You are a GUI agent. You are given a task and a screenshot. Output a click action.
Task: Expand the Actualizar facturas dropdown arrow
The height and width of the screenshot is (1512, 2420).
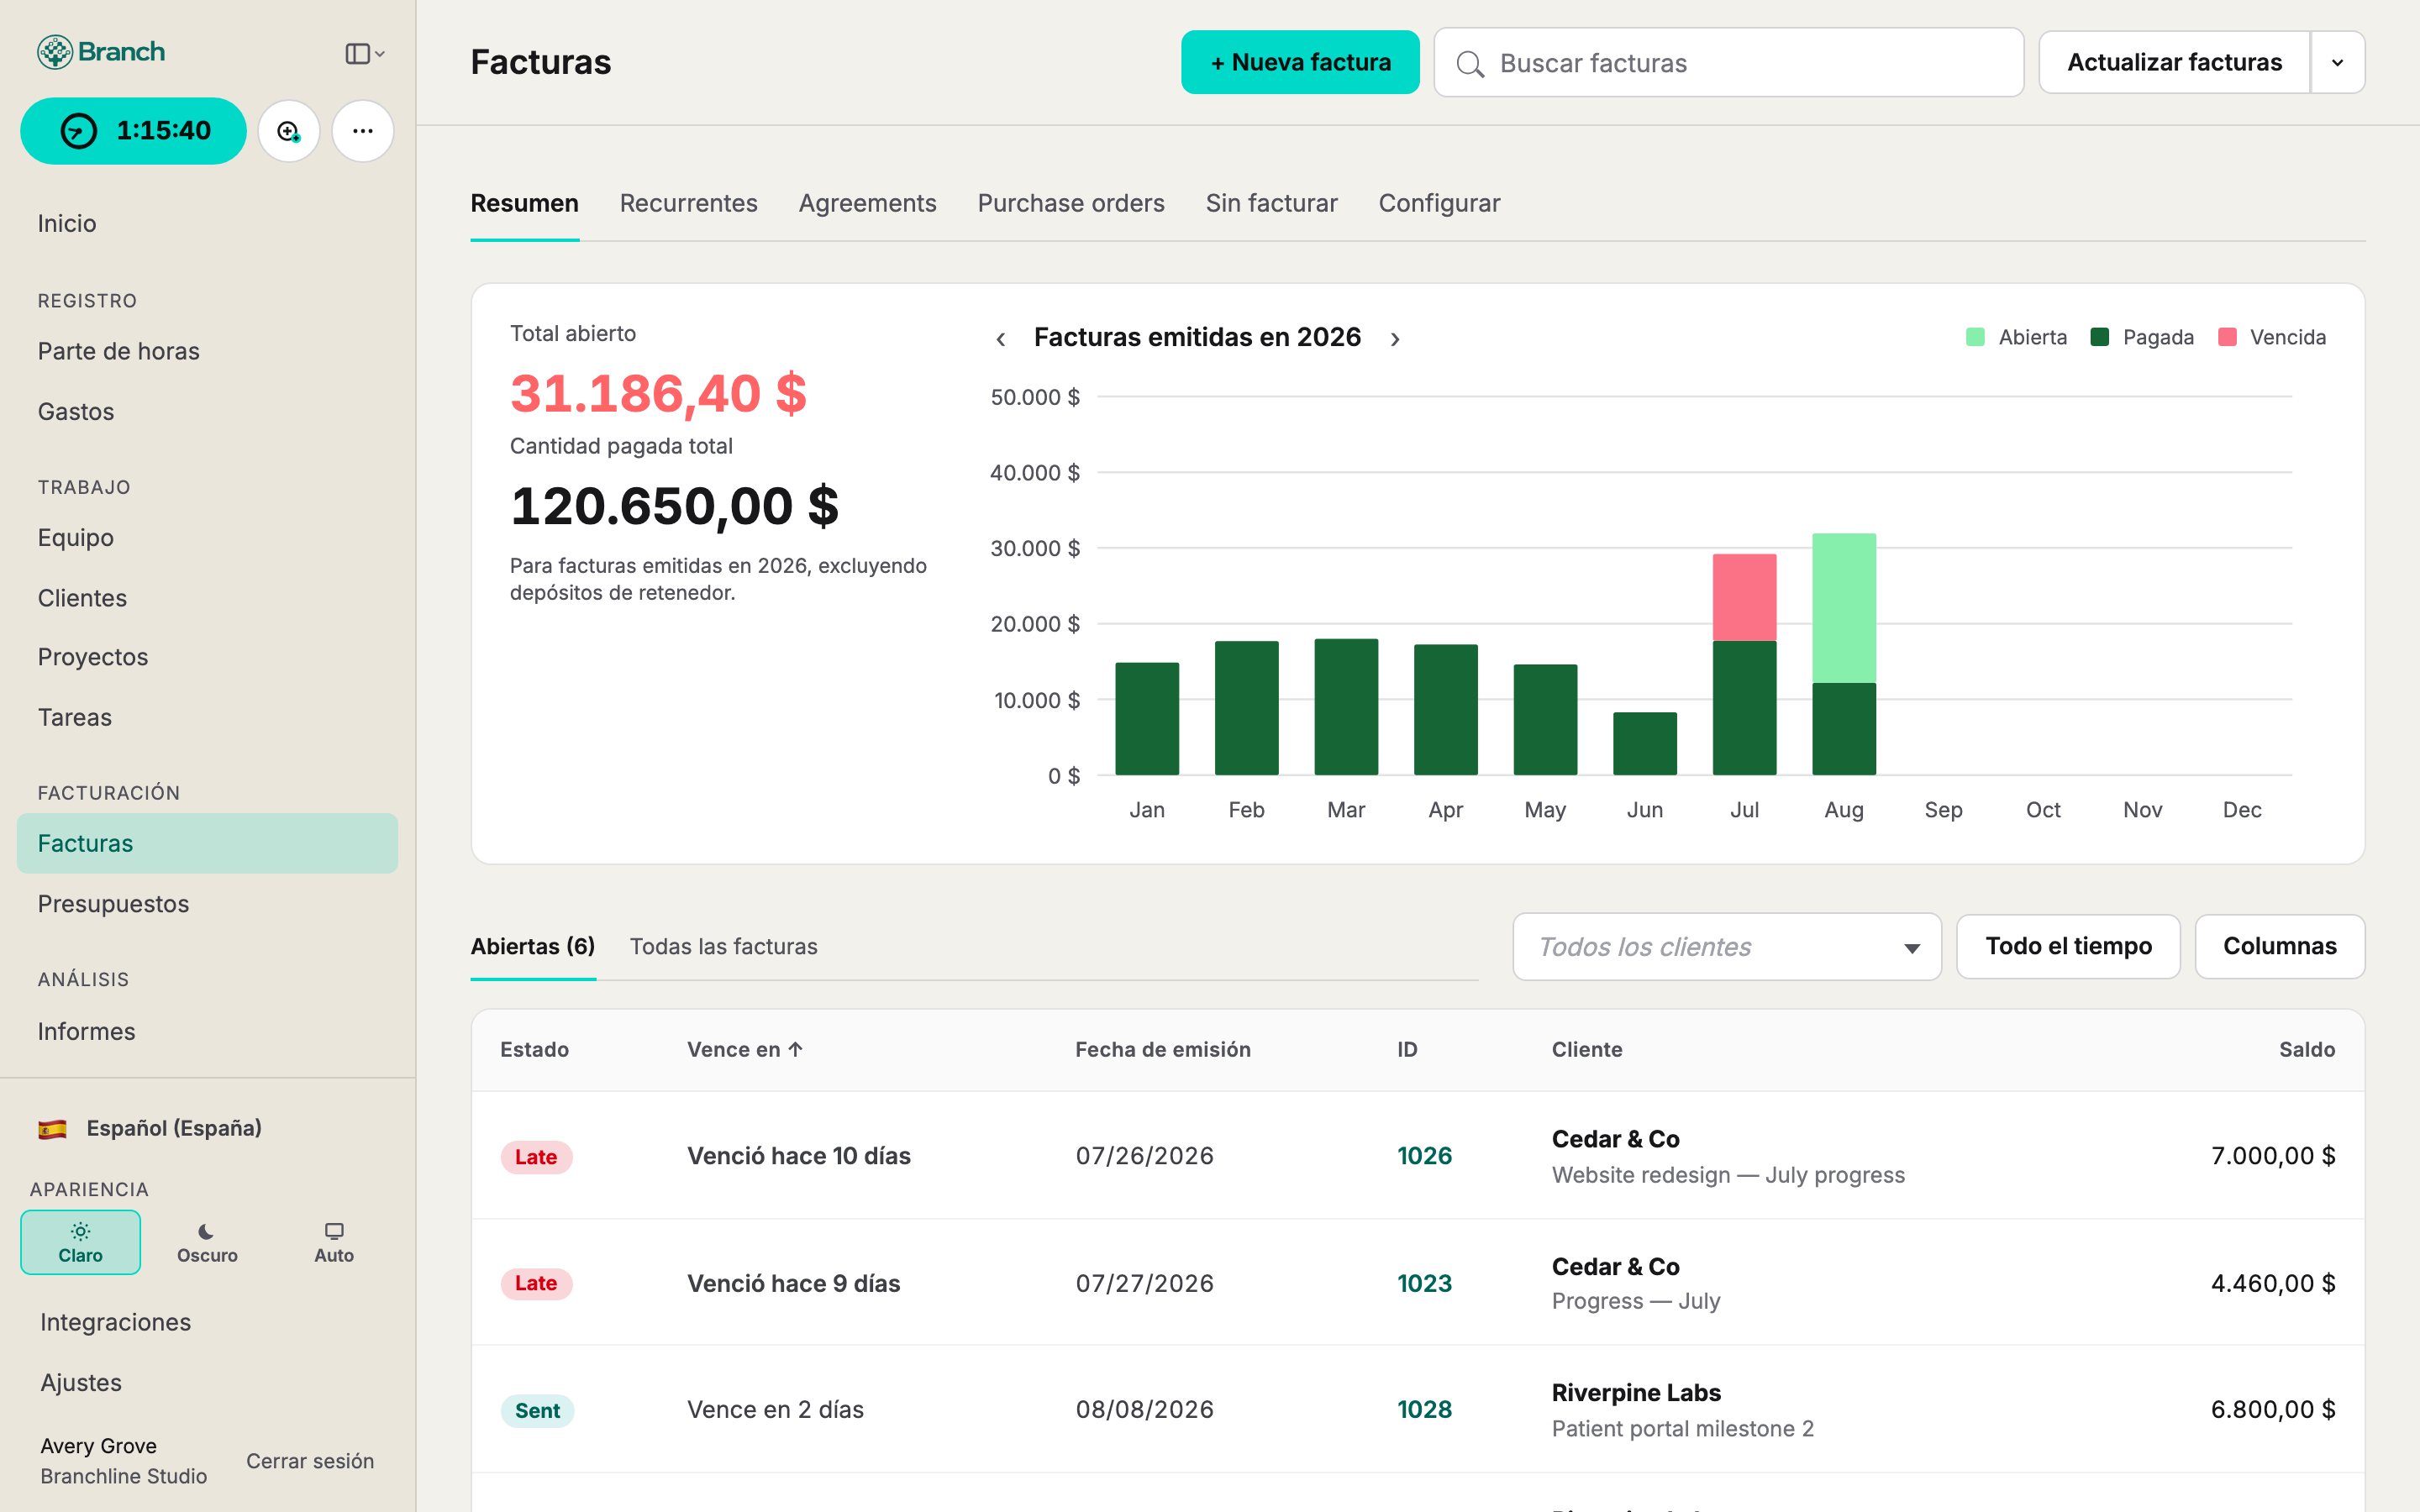pos(2337,62)
